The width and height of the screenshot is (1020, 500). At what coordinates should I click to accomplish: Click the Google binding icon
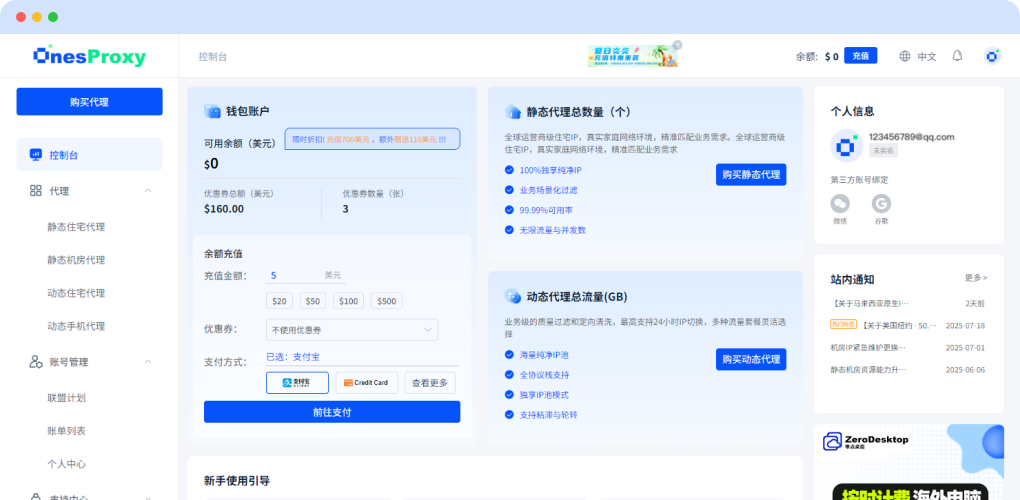881,204
